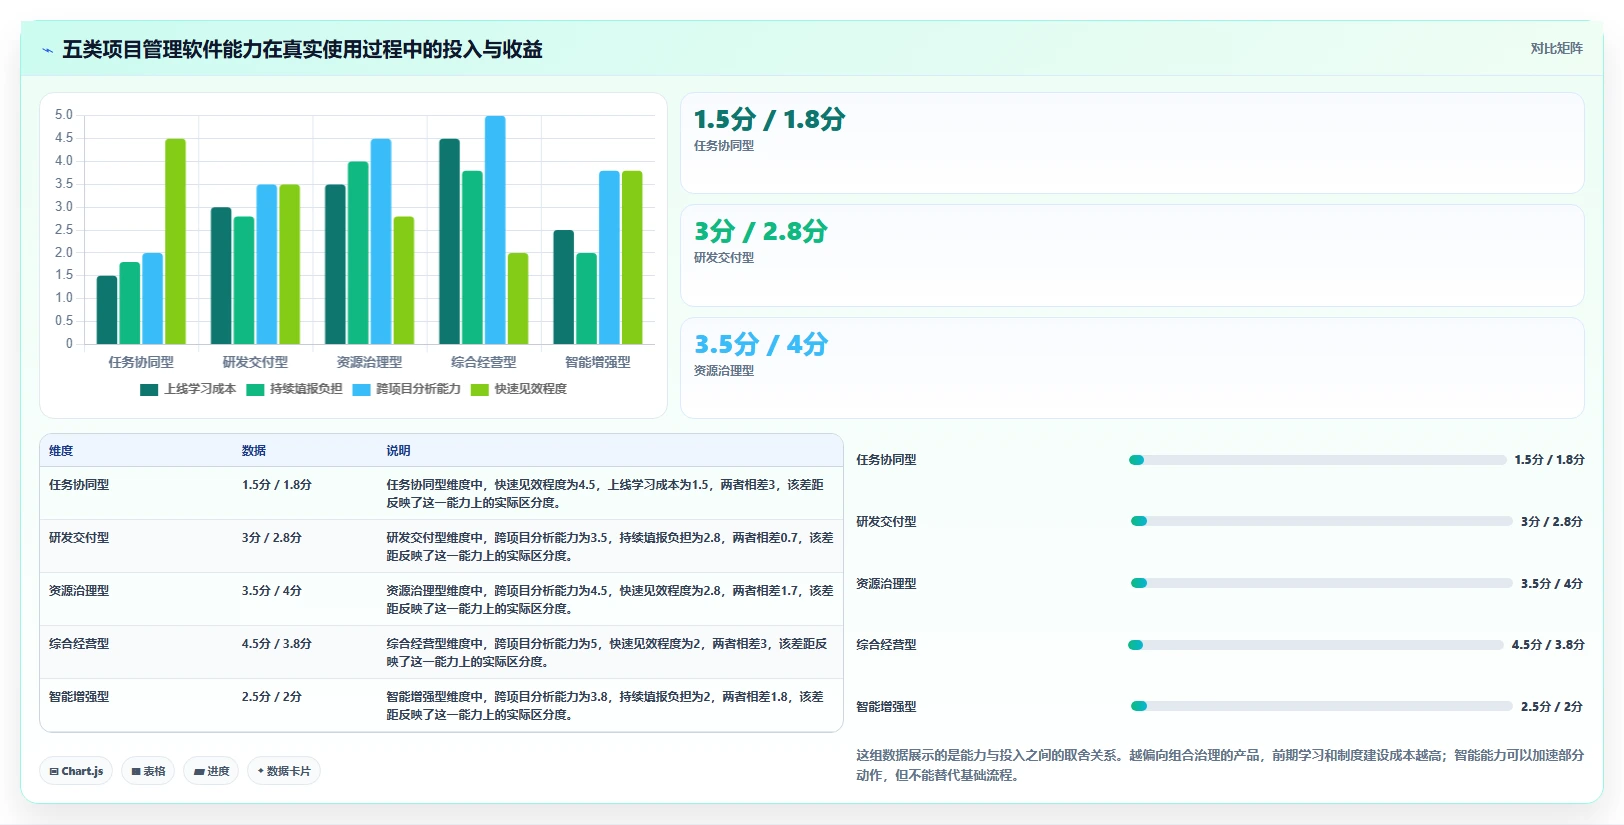Click the small icon before the page title

(47, 50)
